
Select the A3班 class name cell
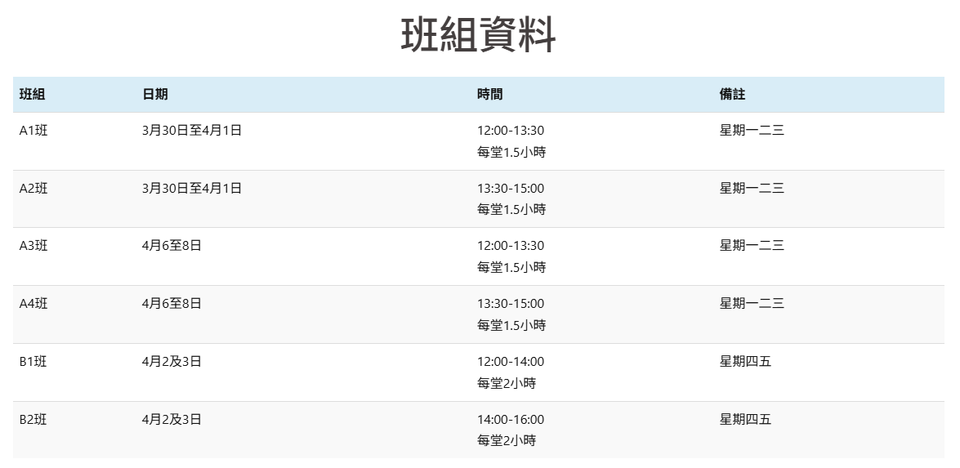pos(33,246)
